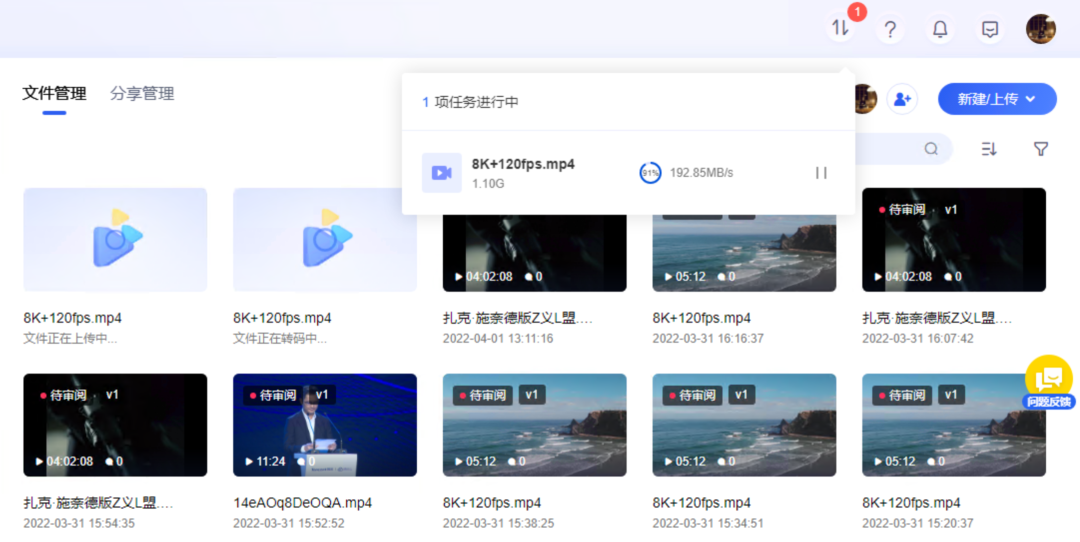Pause the 8K+120fps.mp4 upload
The image size is (1080, 542).
pos(821,173)
